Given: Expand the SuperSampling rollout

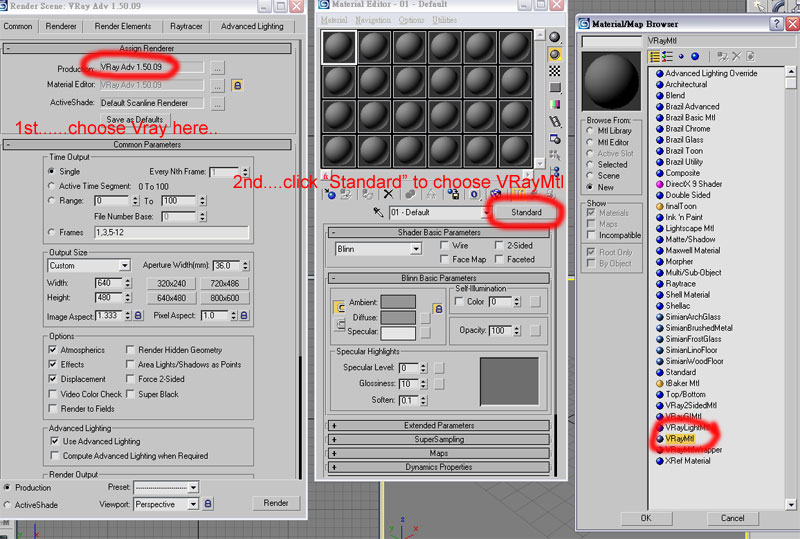Looking at the screenshot, I should point(439,439).
